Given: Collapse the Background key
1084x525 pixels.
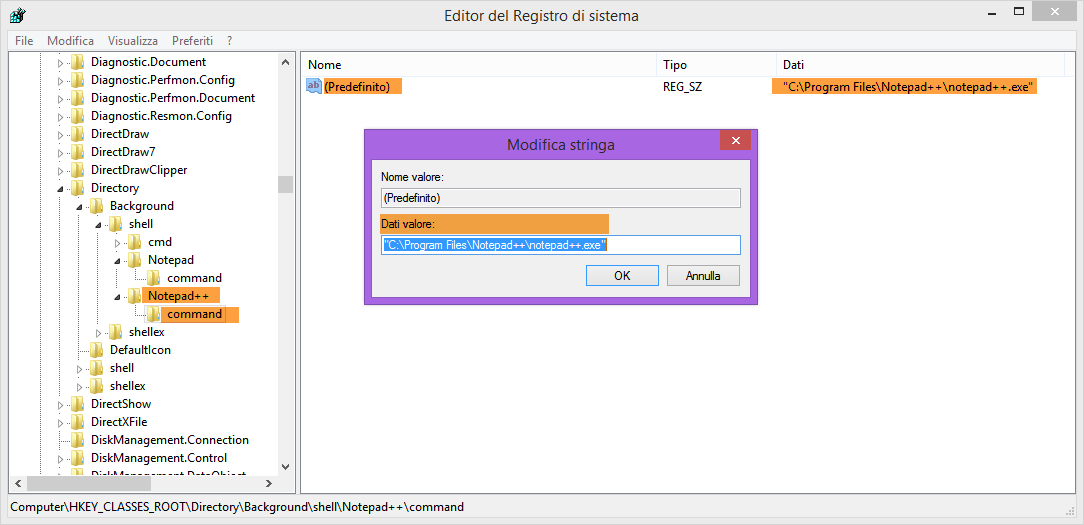Looking at the screenshot, I should click(x=79, y=206).
